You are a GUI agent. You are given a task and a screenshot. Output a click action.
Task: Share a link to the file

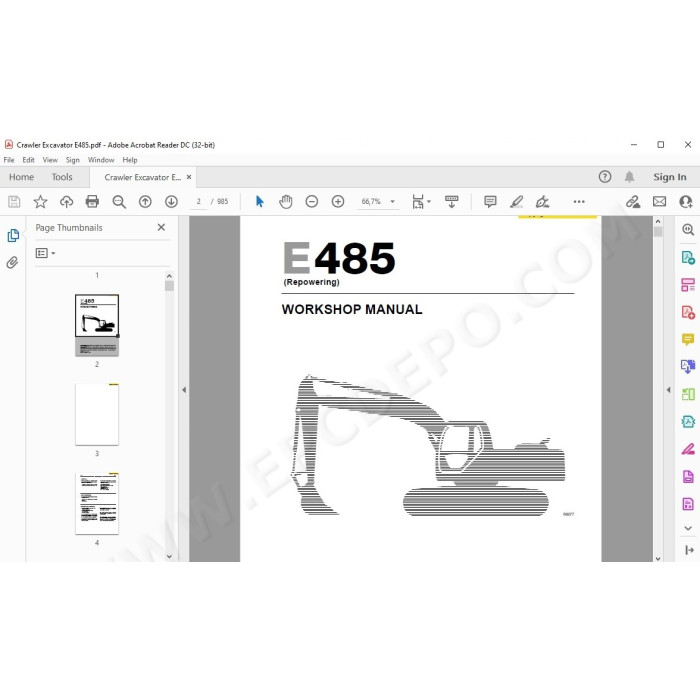tap(633, 202)
